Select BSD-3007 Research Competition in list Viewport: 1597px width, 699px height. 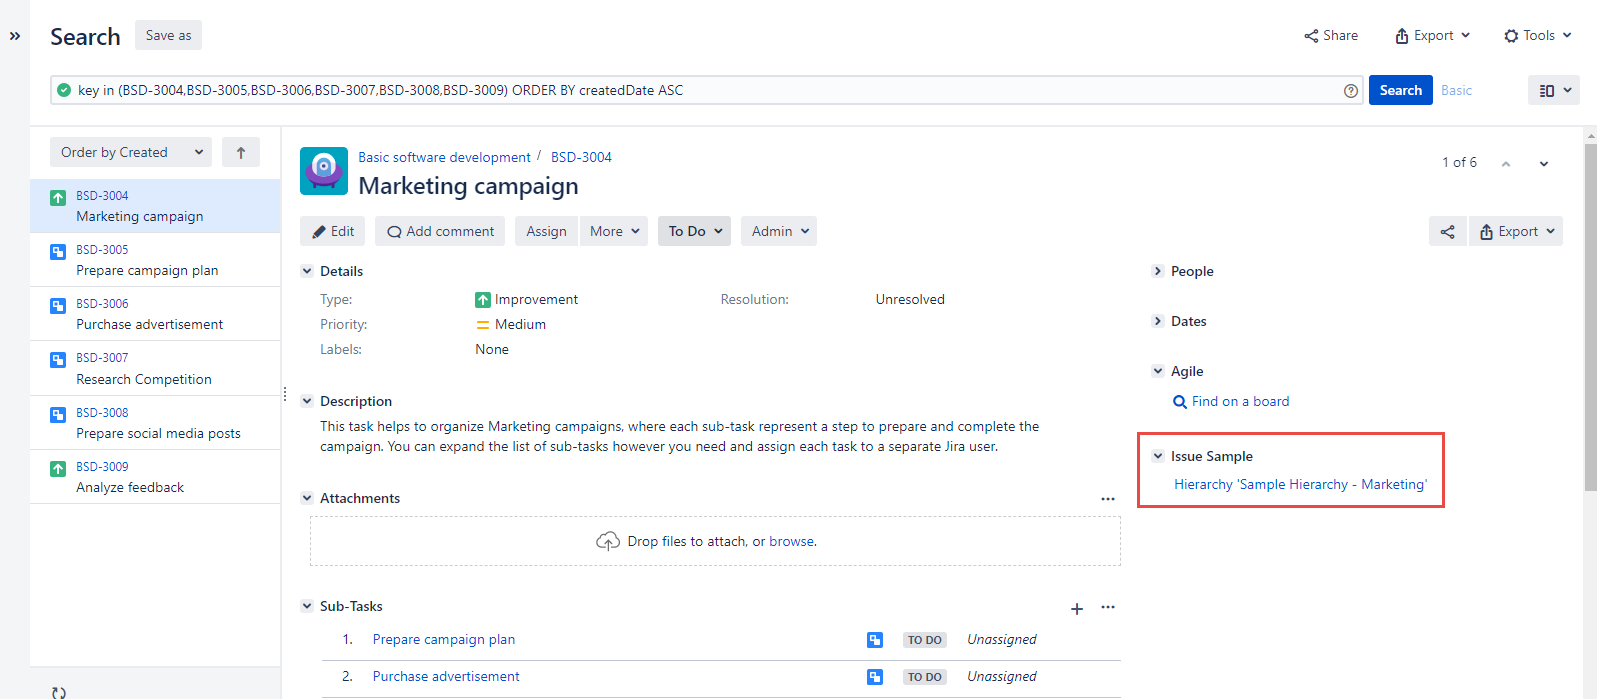pos(143,369)
